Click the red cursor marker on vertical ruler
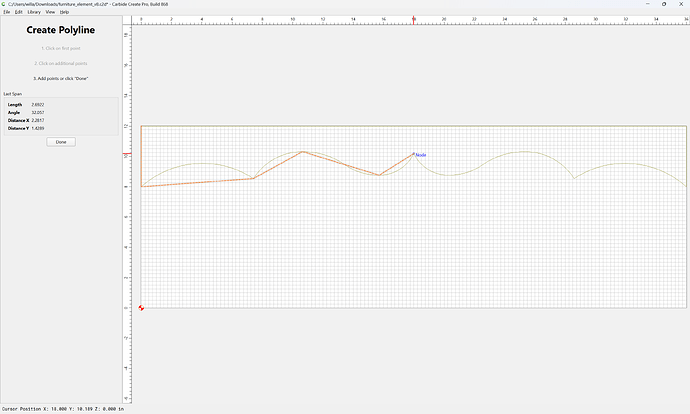The width and height of the screenshot is (690, 414). click(127, 154)
